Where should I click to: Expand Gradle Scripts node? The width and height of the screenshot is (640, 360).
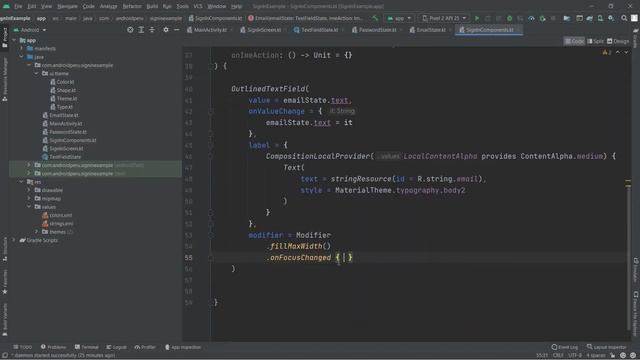point(14,240)
